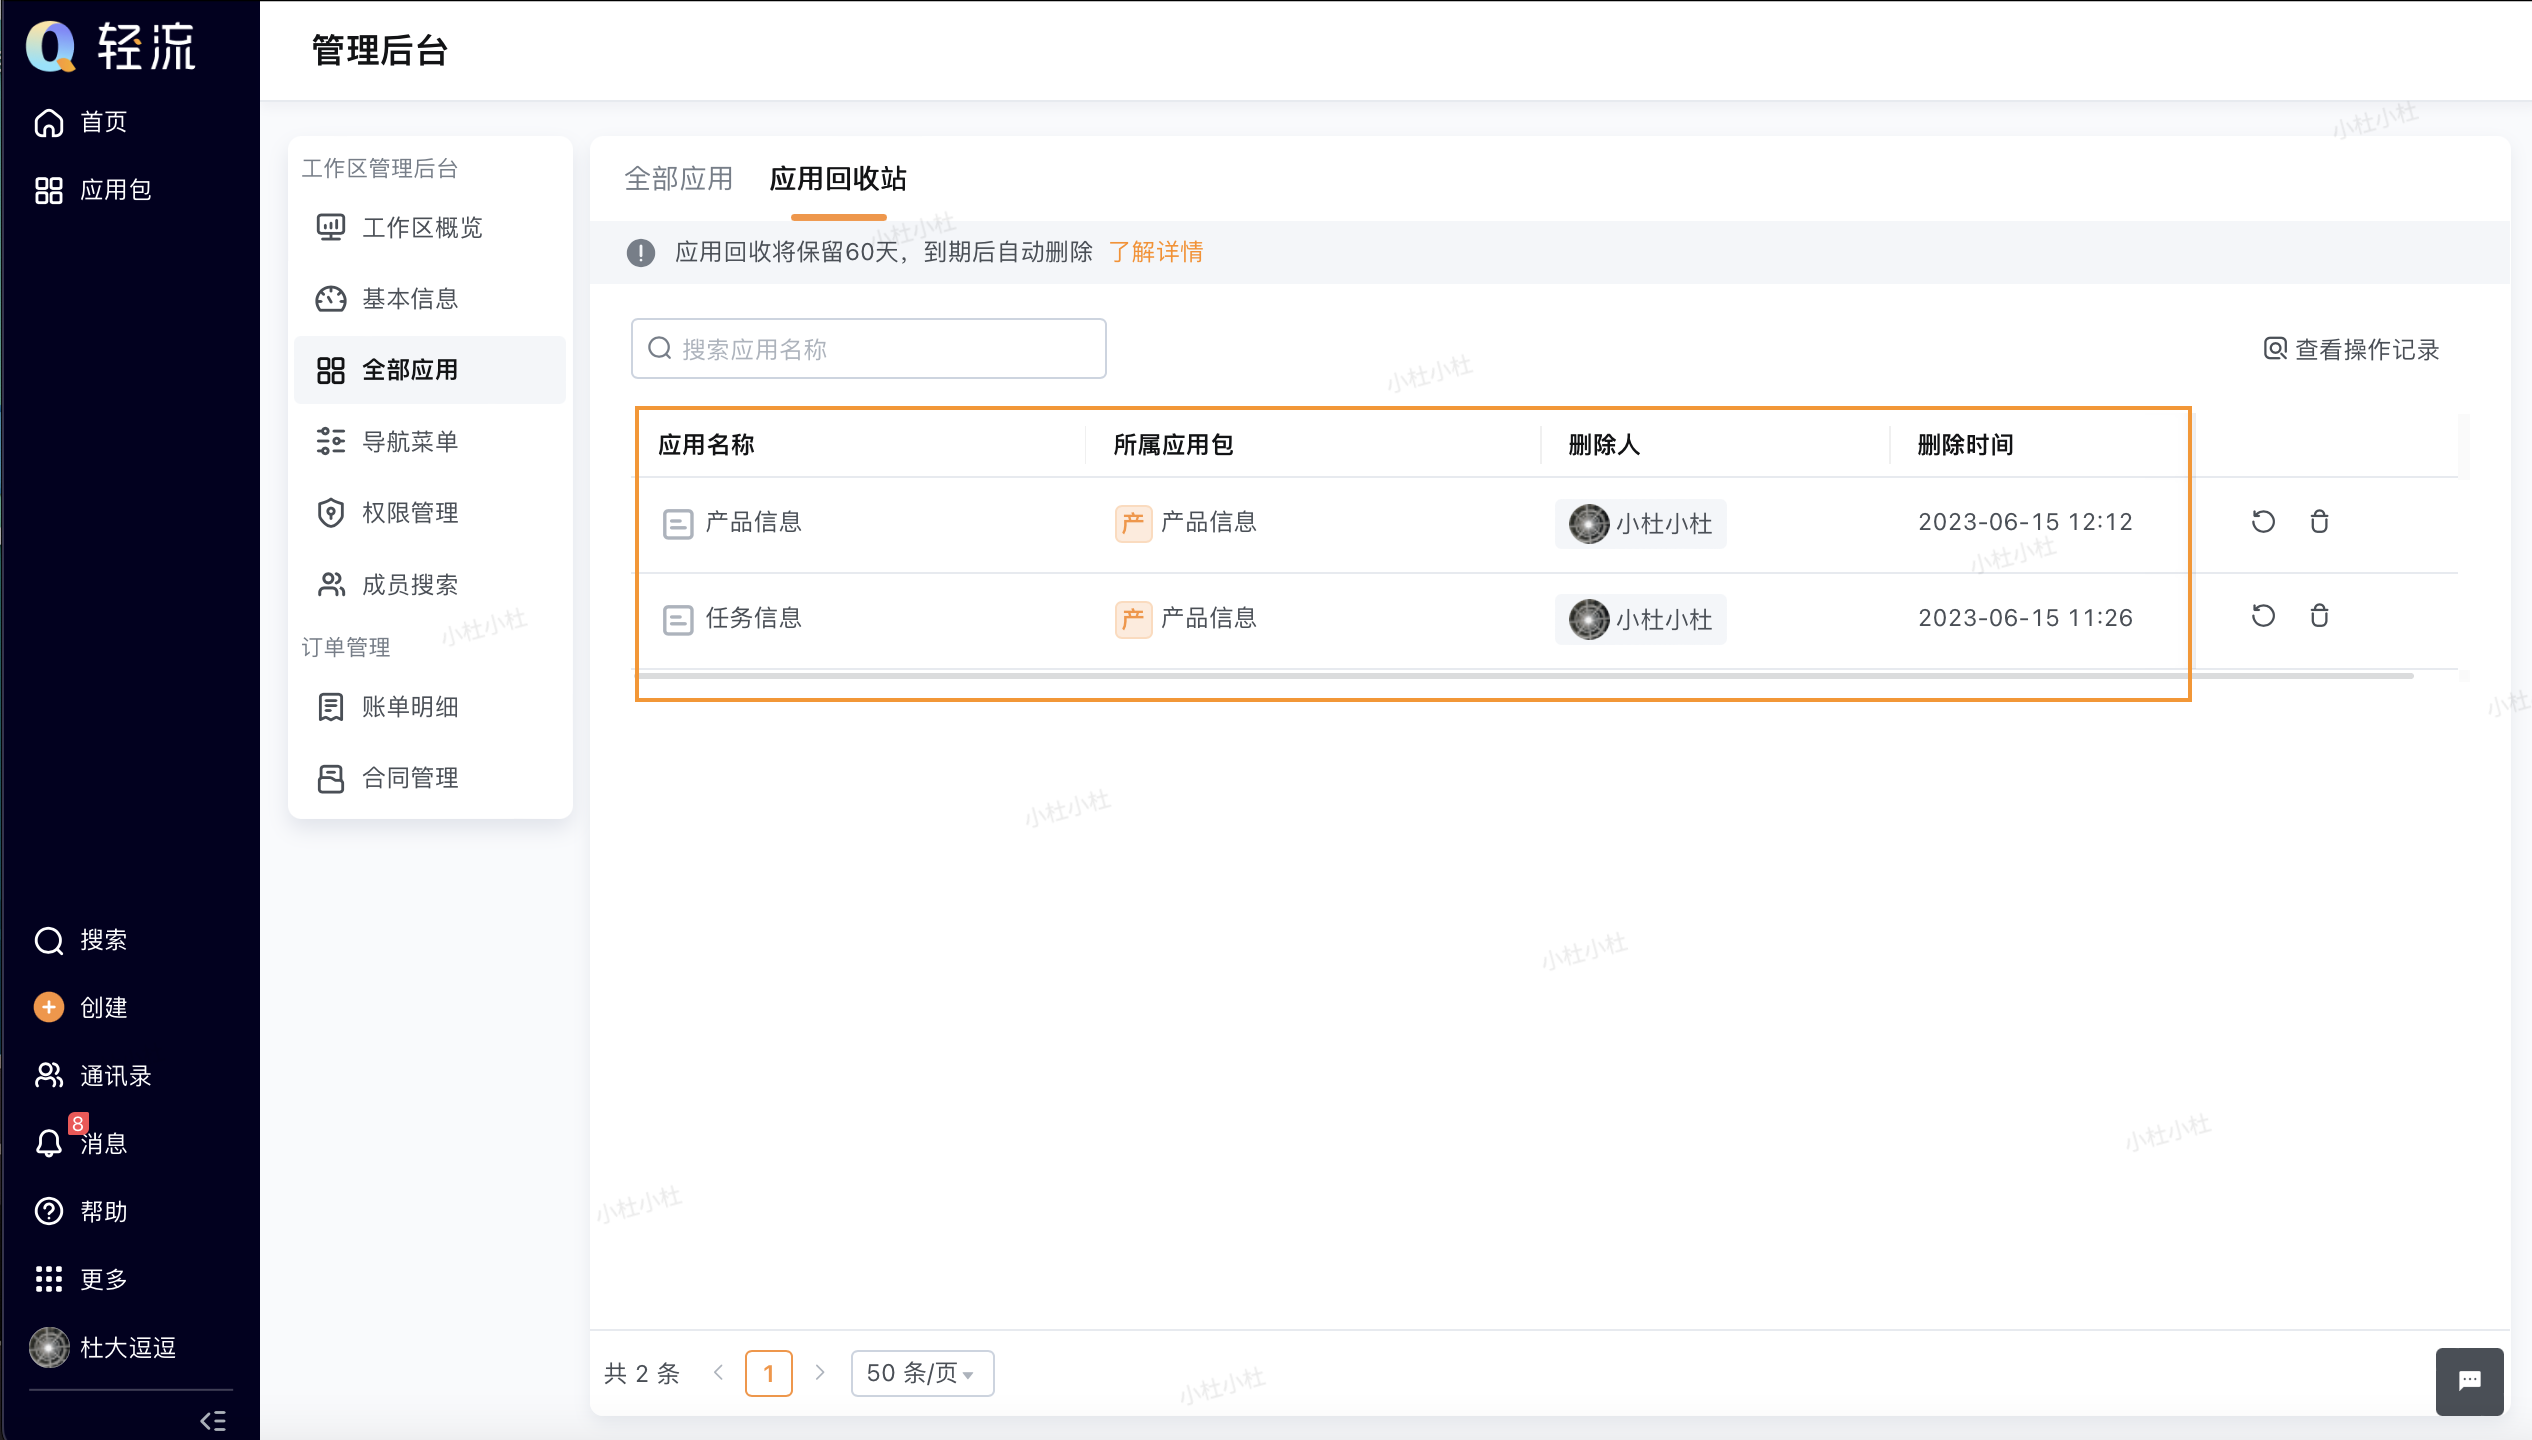This screenshot has width=2532, height=1440.
Task: Permanently delete the 任务信息 app
Action: (x=2319, y=616)
